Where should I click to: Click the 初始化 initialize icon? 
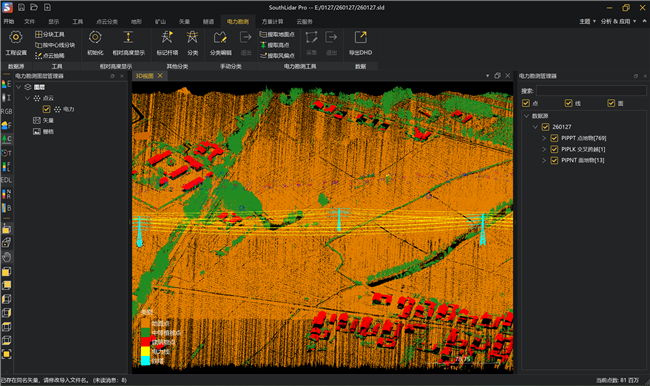[95, 43]
